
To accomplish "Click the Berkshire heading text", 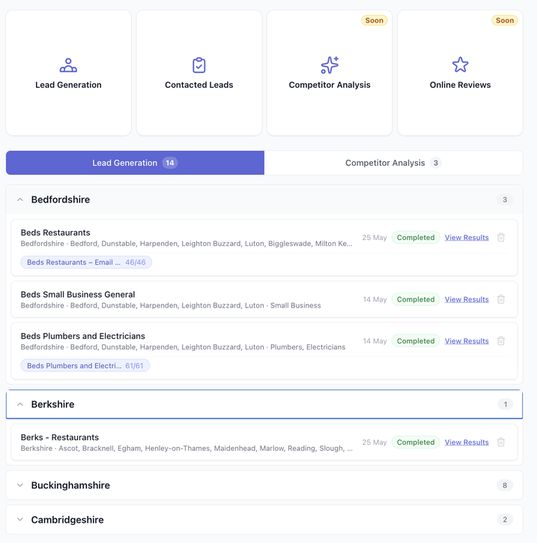I will (53, 404).
